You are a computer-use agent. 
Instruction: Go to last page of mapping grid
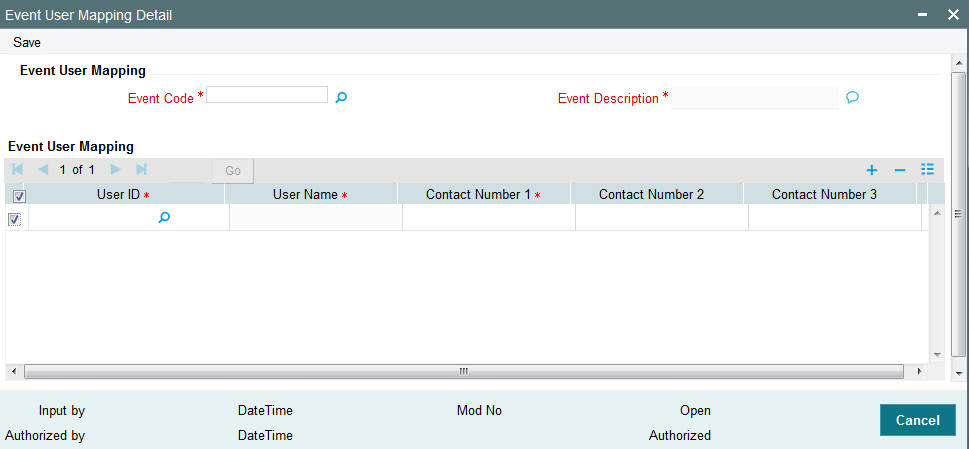tap(141, 169)
